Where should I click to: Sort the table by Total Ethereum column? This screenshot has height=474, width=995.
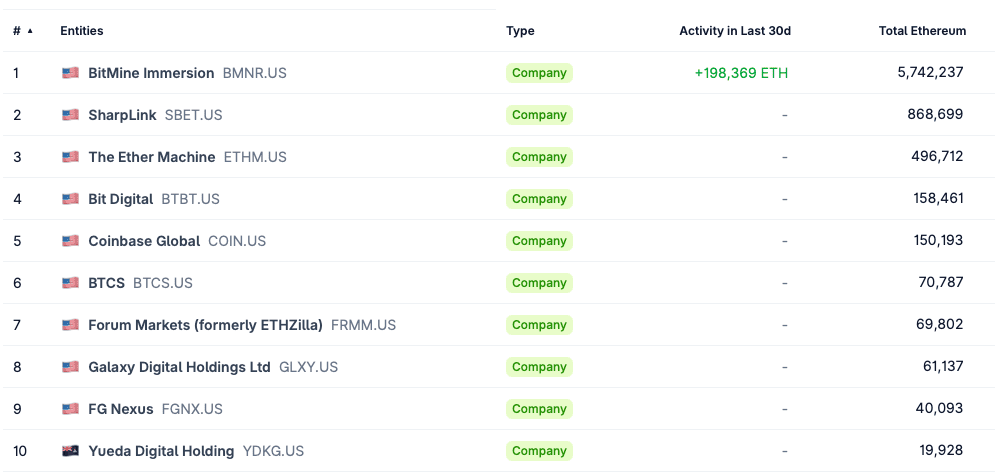[922, 30]
